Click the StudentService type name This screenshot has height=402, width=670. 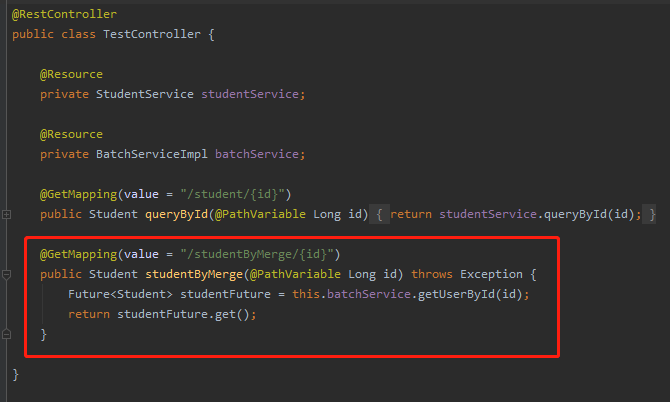tap(144, 94)
